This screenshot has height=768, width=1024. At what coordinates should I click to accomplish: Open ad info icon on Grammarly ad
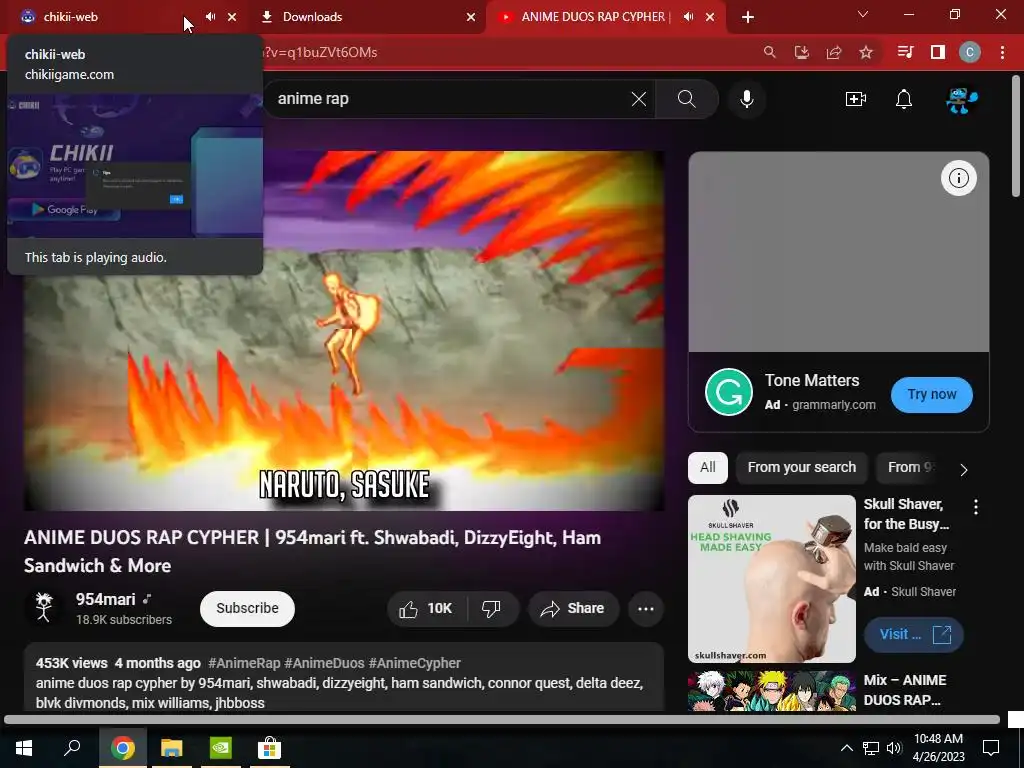959,178
